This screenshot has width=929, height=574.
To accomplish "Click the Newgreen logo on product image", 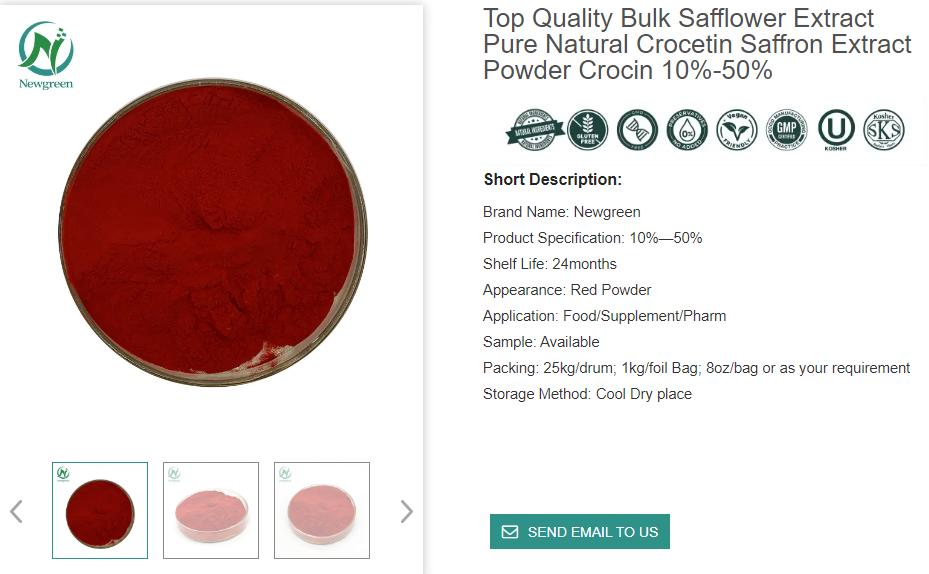I will (x=46, y=56).
